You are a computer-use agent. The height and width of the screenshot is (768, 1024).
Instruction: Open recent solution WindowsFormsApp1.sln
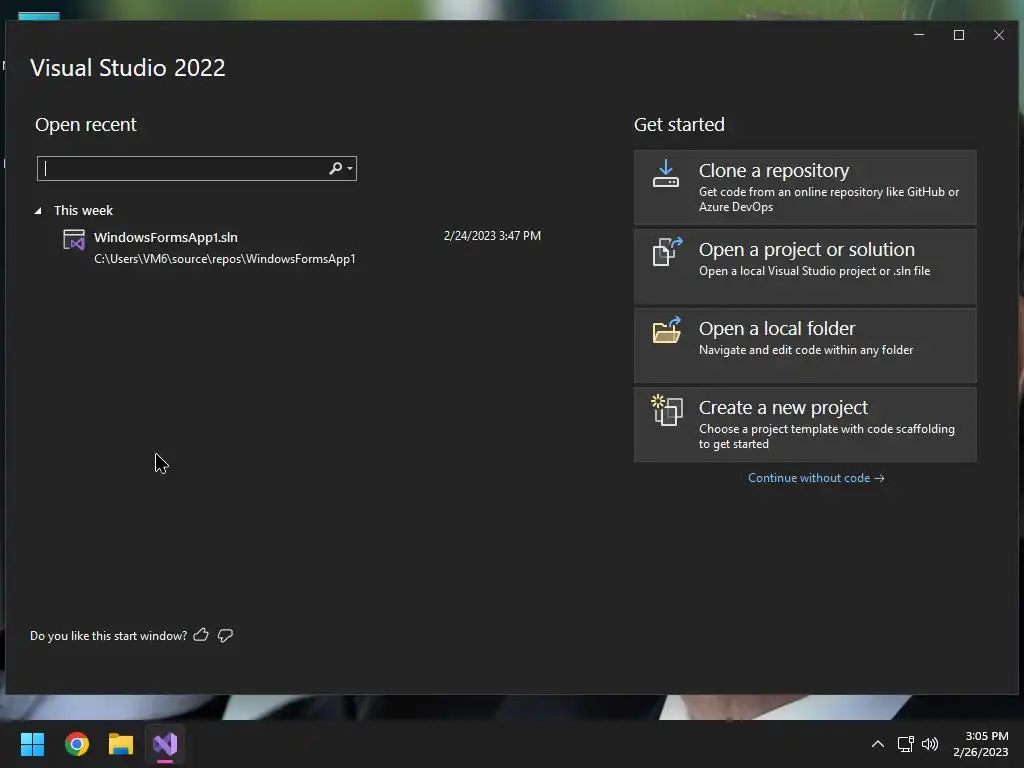pos(301,248)
